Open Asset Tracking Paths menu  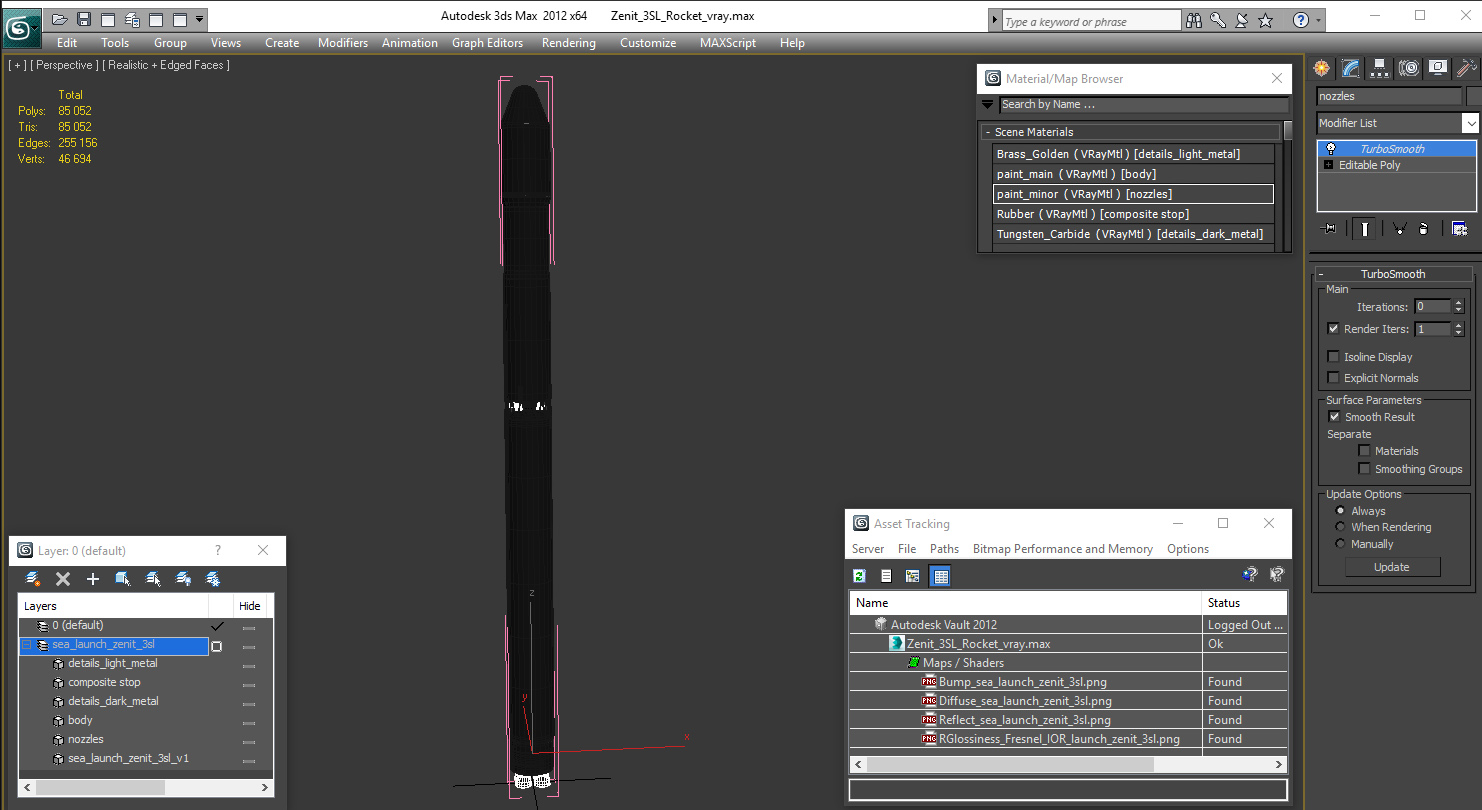click(x=944, y=549)
